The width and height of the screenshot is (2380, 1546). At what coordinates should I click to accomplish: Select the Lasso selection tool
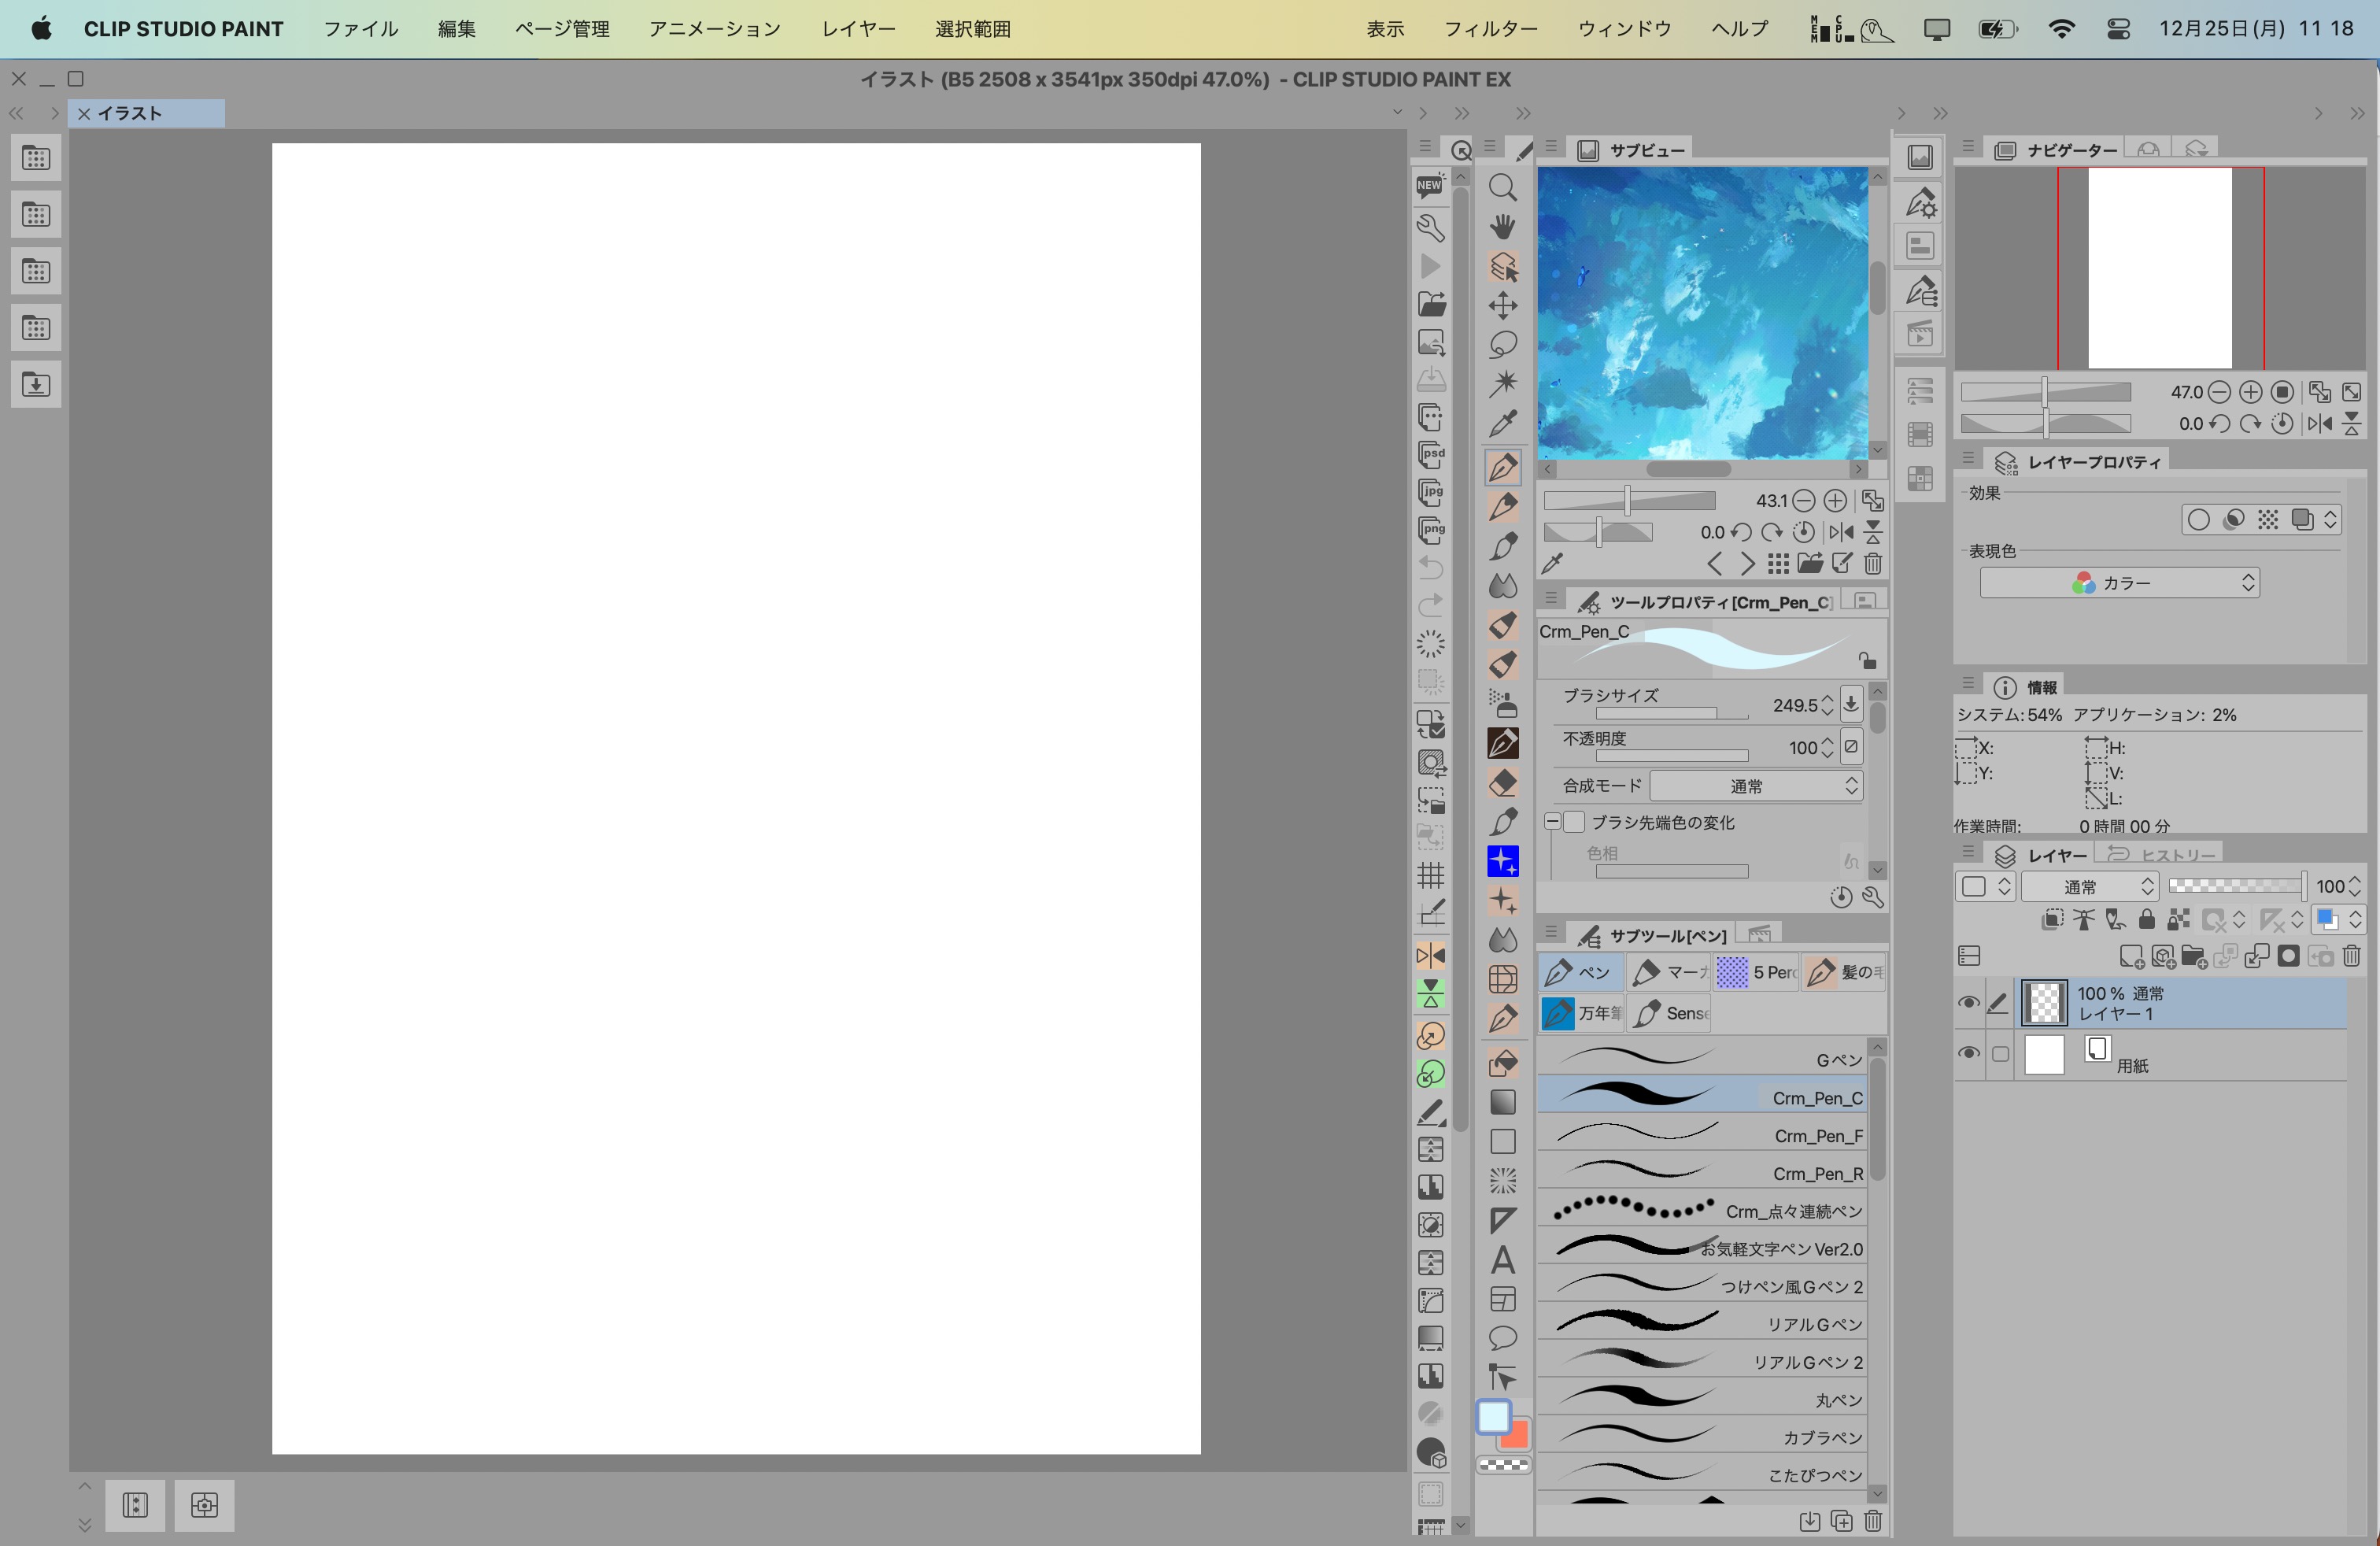1502,344
